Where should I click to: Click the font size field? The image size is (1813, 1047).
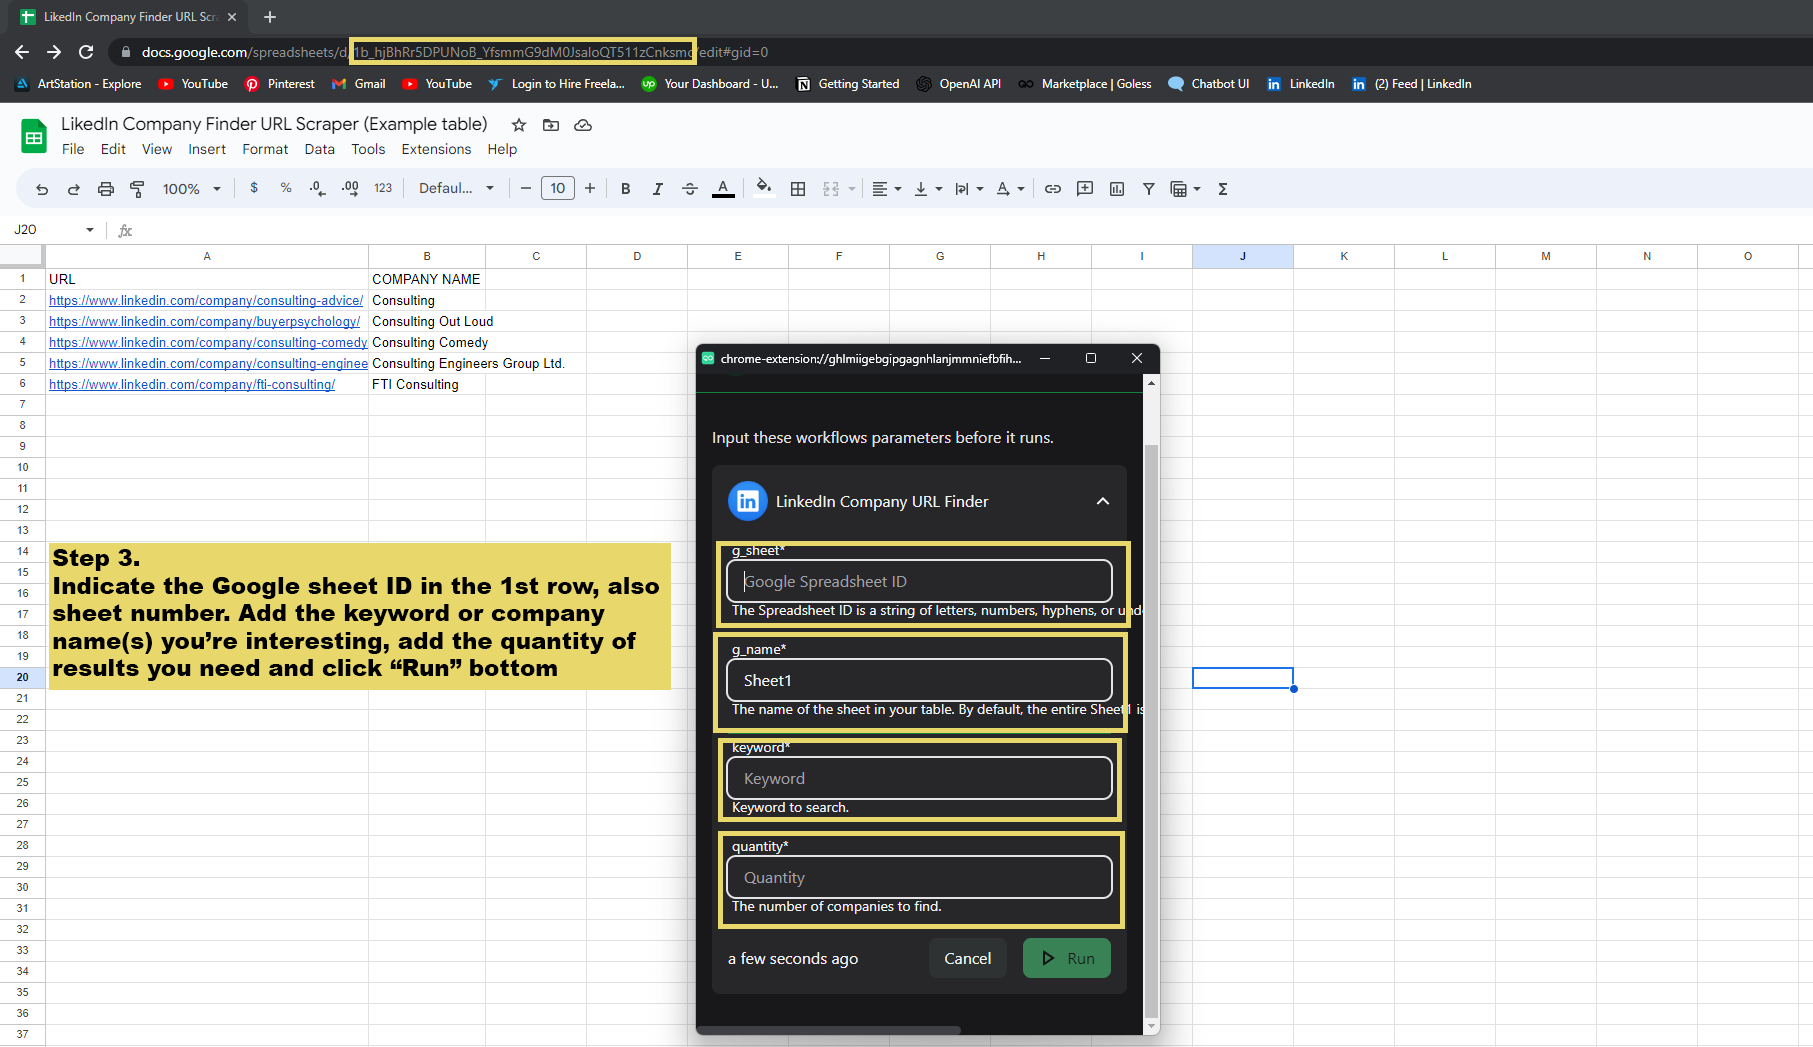(558, 188)
